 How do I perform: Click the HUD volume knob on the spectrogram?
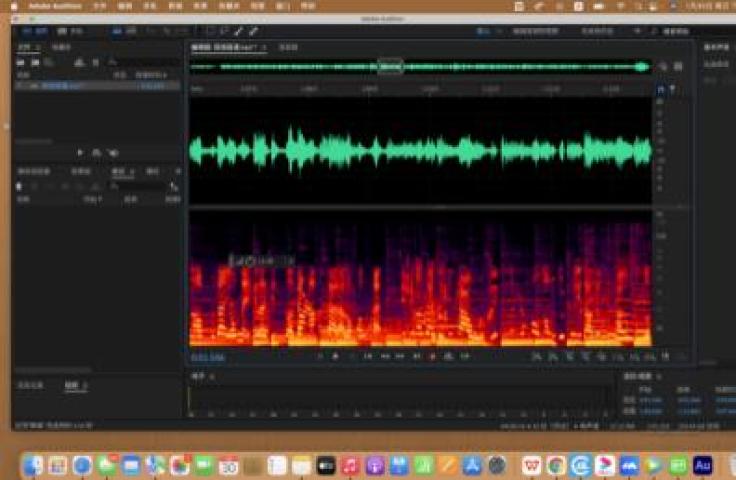coord(241,261)
